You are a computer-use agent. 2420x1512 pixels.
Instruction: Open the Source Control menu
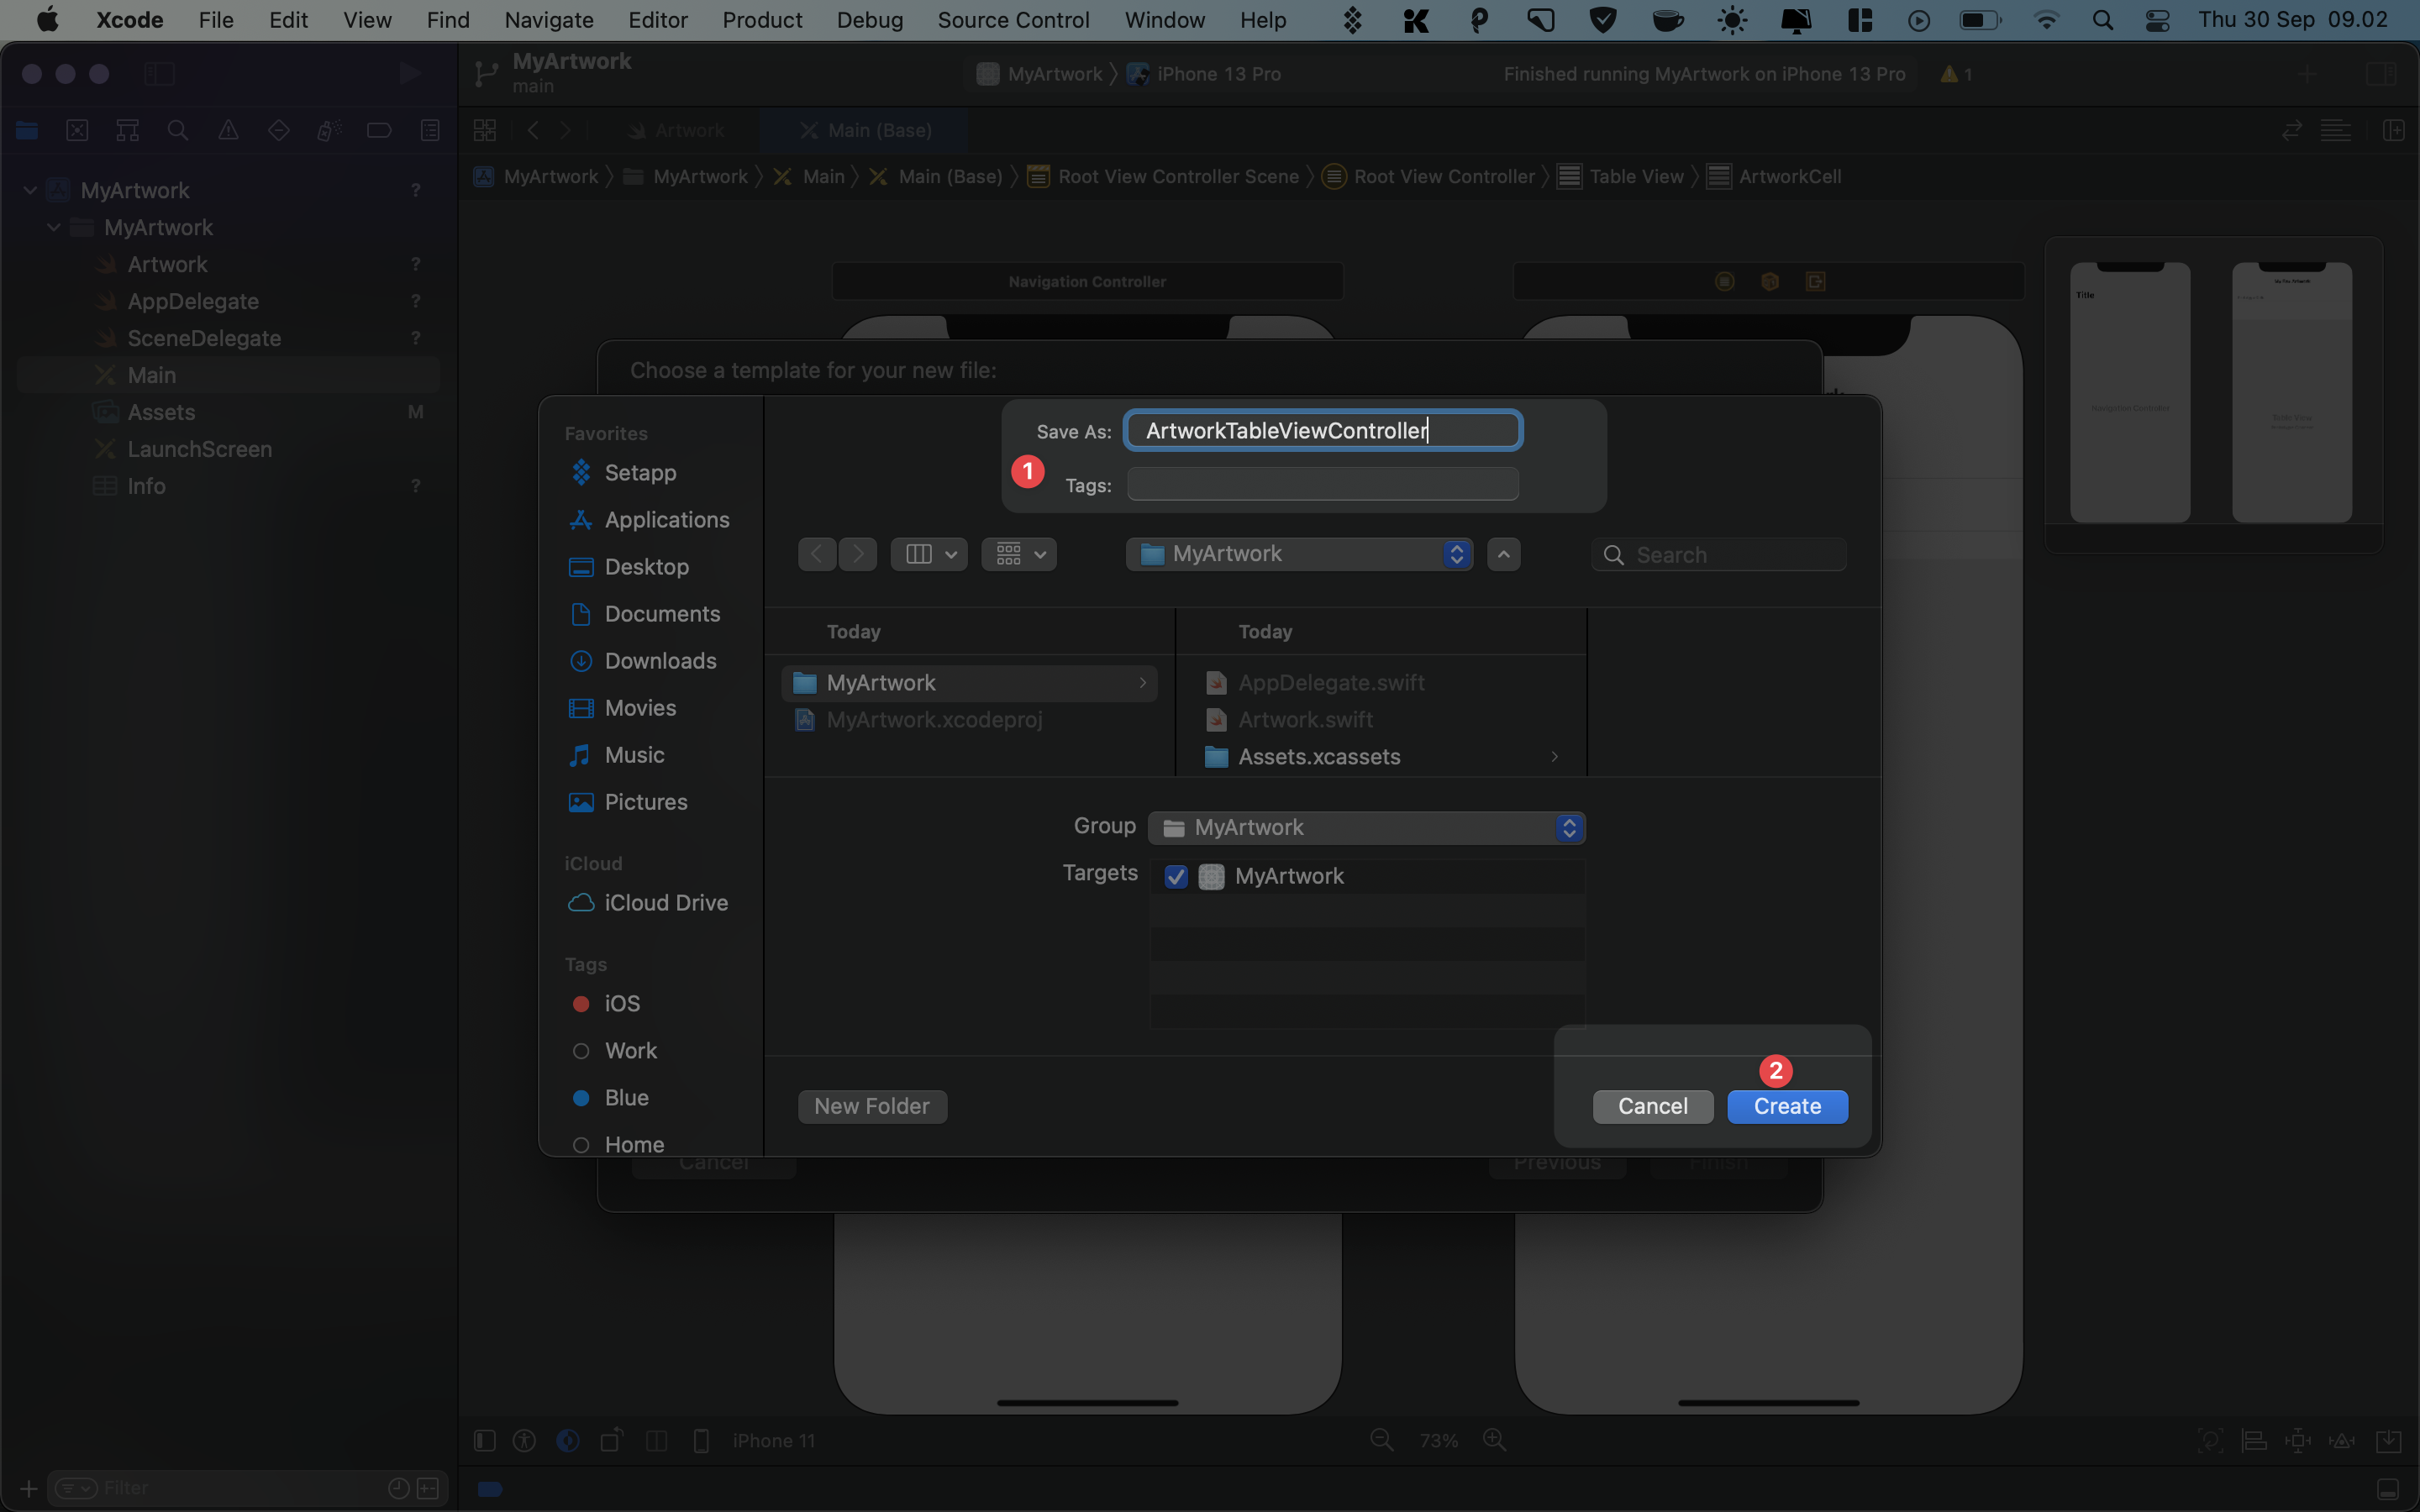(1013, 20)
